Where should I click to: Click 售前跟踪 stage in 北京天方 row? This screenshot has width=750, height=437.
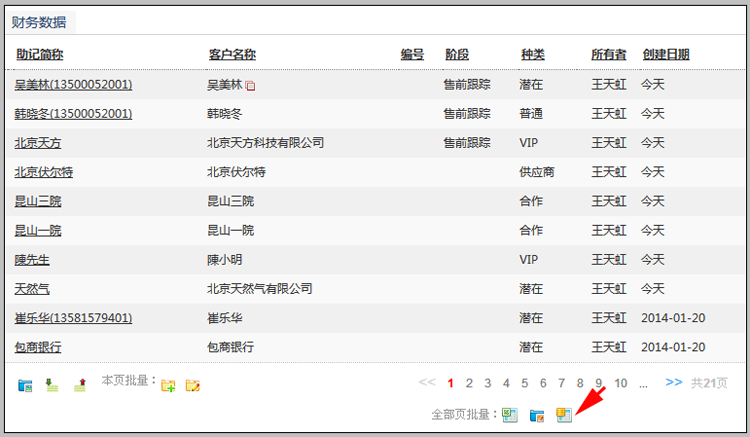click(x=467, y=143)
